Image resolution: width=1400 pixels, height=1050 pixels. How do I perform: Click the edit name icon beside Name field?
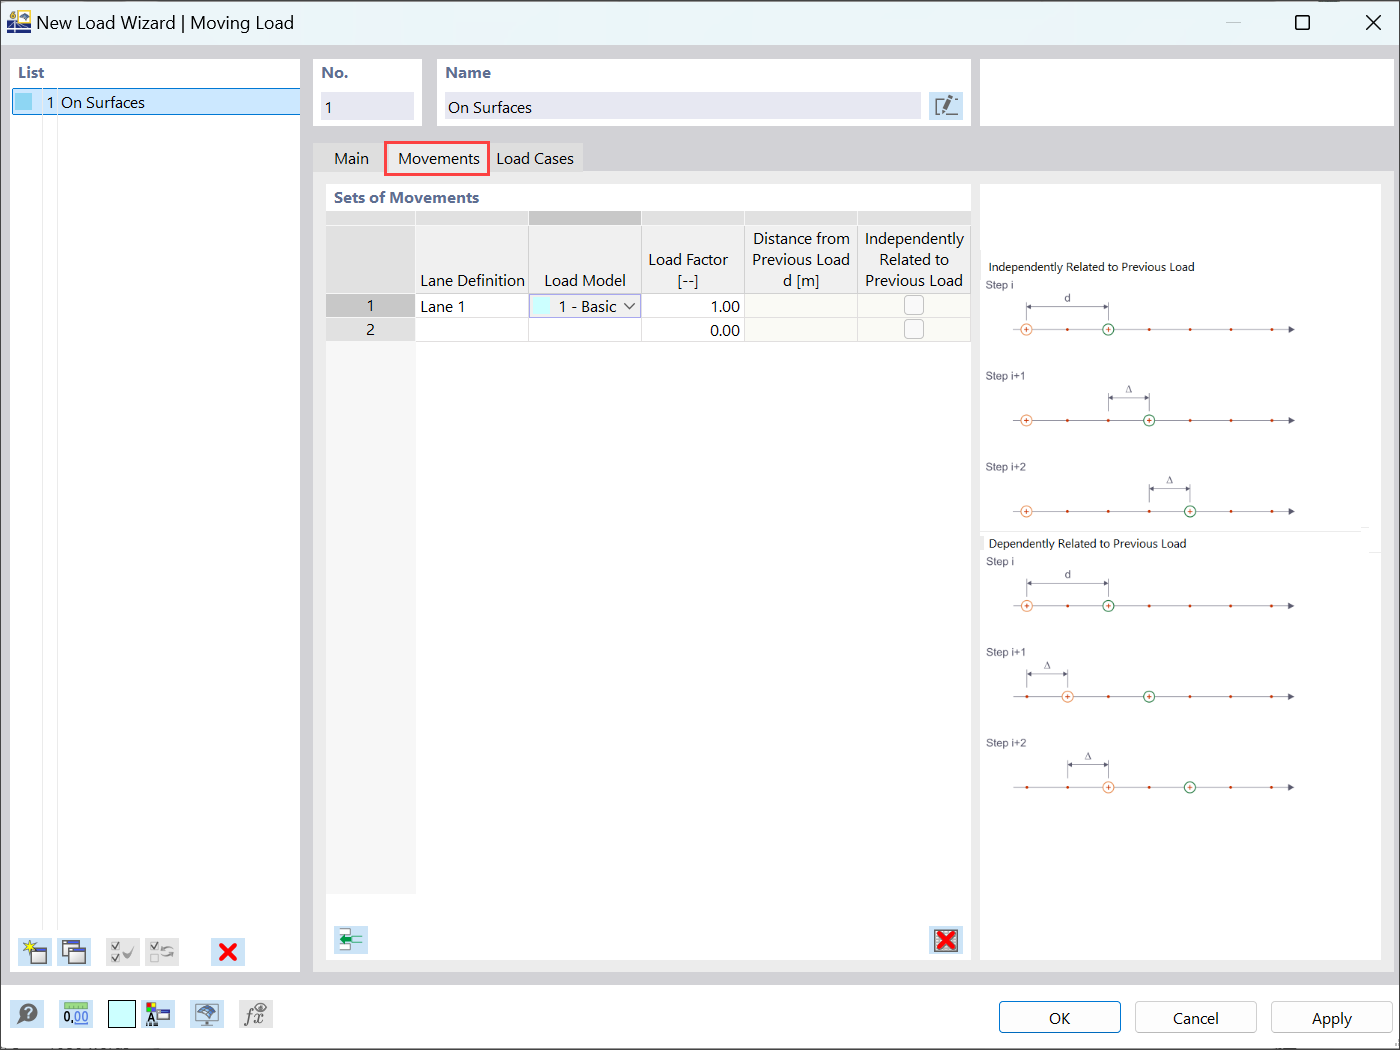(946, 106)
